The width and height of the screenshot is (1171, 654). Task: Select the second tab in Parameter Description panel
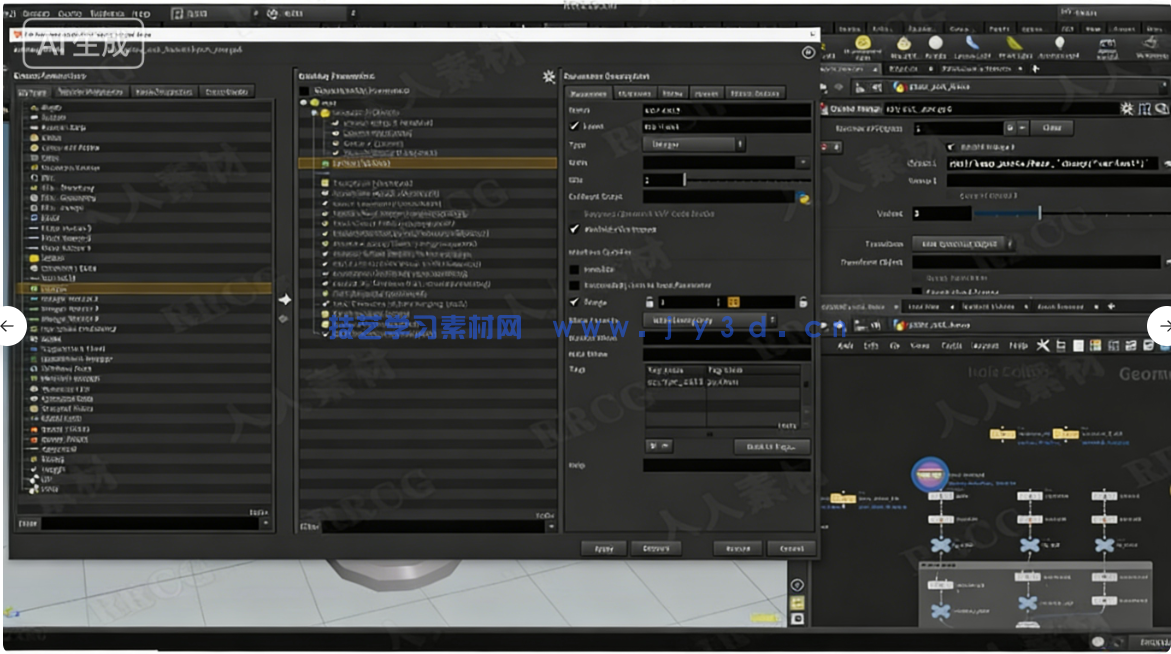point(634,93)
